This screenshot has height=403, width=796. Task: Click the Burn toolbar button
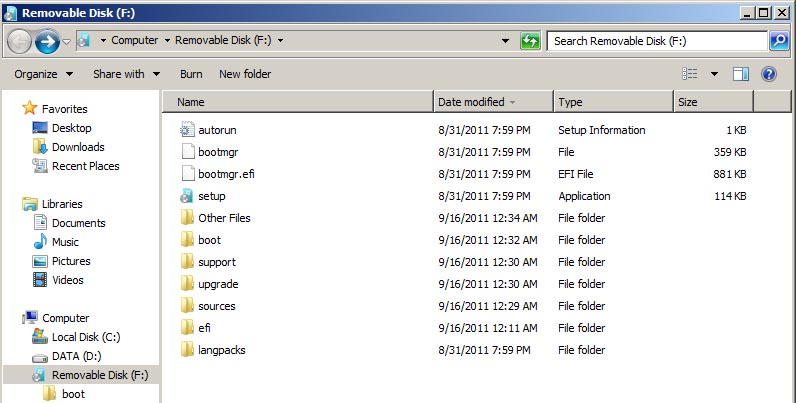pos(191,74)
